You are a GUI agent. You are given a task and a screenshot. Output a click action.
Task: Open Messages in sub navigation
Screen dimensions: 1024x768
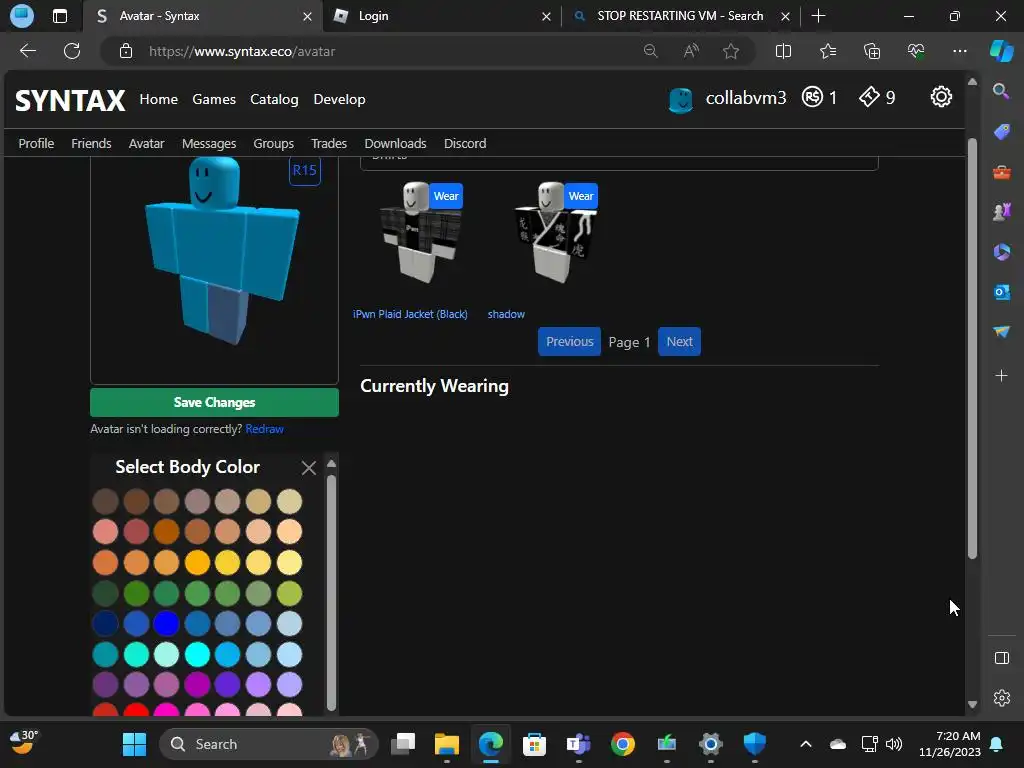[209, 143]
